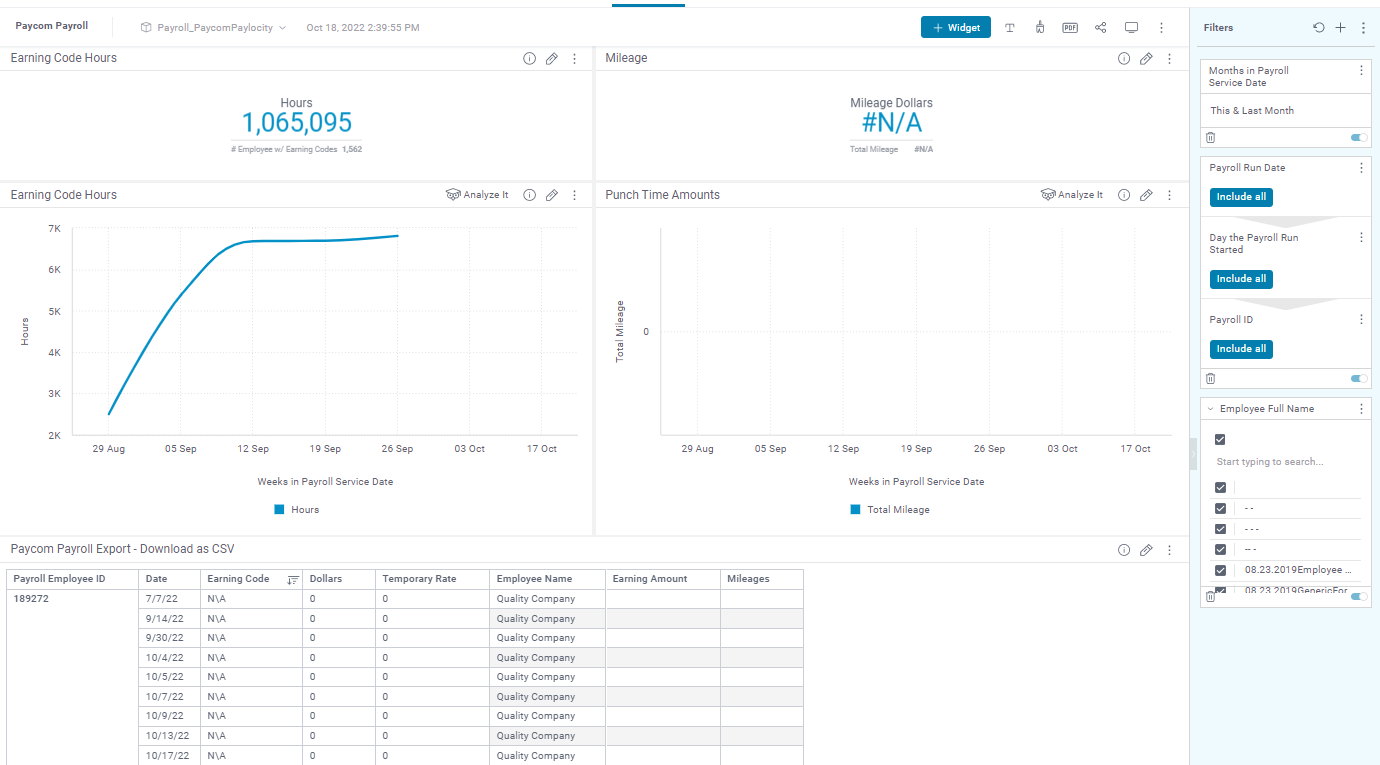
Task: Open Paycom Payroll Export widget three-dot menu
Action: click(x=1169, y=550)
